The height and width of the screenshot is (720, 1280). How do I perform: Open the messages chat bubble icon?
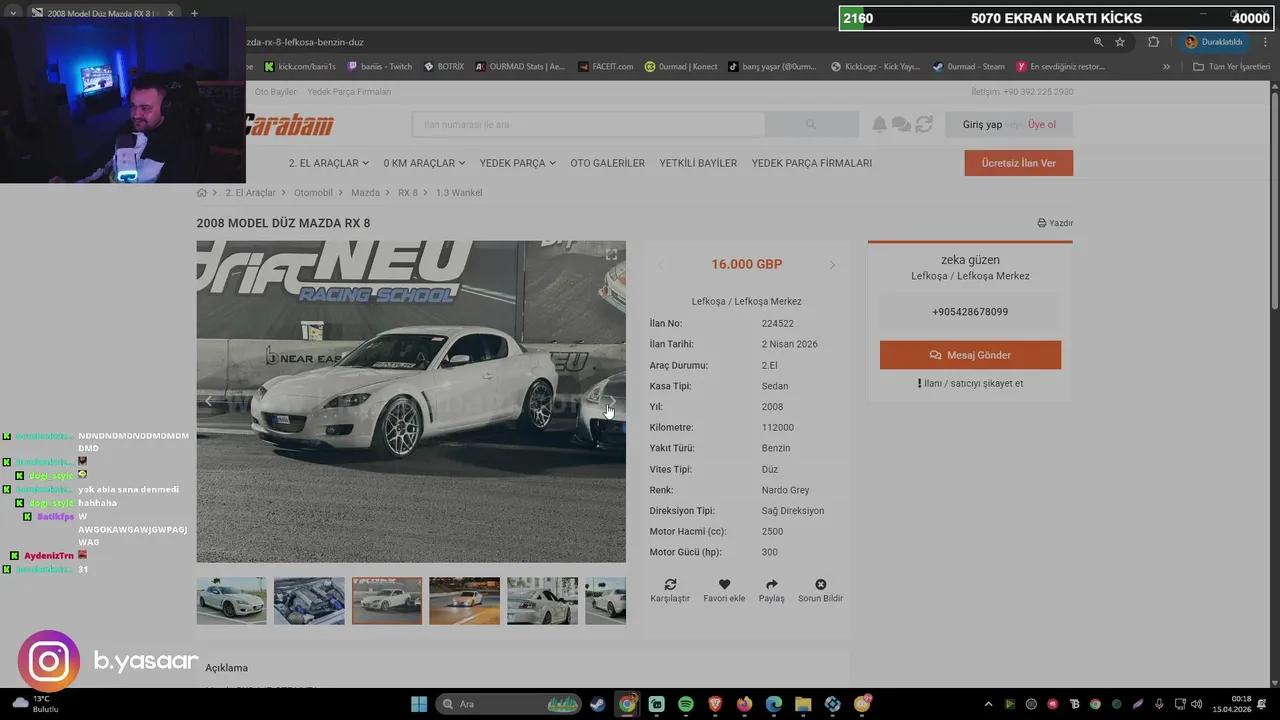[901, 124]
